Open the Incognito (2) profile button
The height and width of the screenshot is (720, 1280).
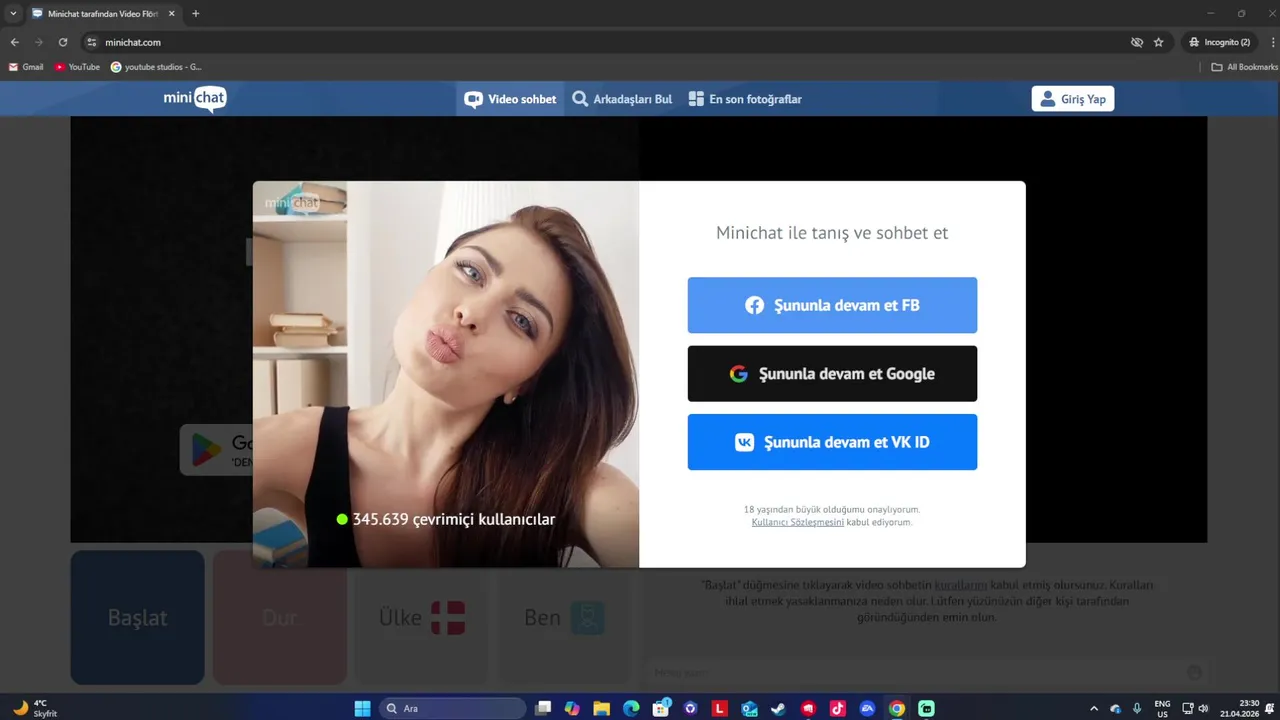tap(1219, 42)
